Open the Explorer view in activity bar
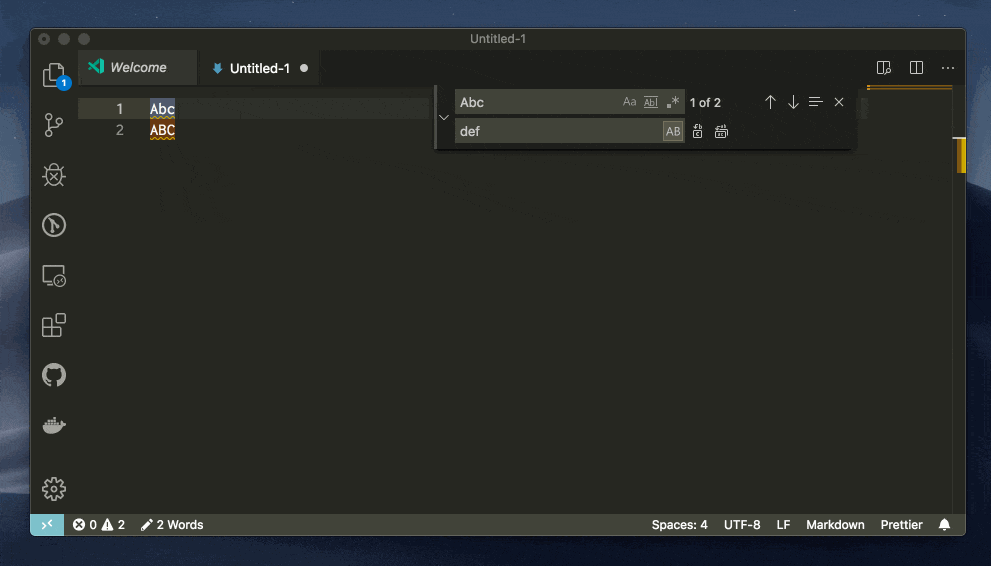Image resolution: width=991 pixels, height=566 pixels. pos(53,75)
